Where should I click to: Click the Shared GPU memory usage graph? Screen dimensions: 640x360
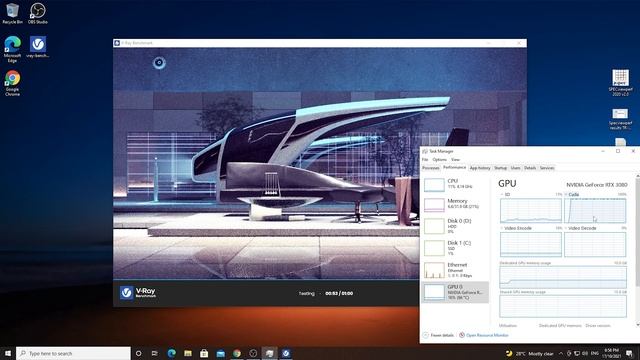563,306
